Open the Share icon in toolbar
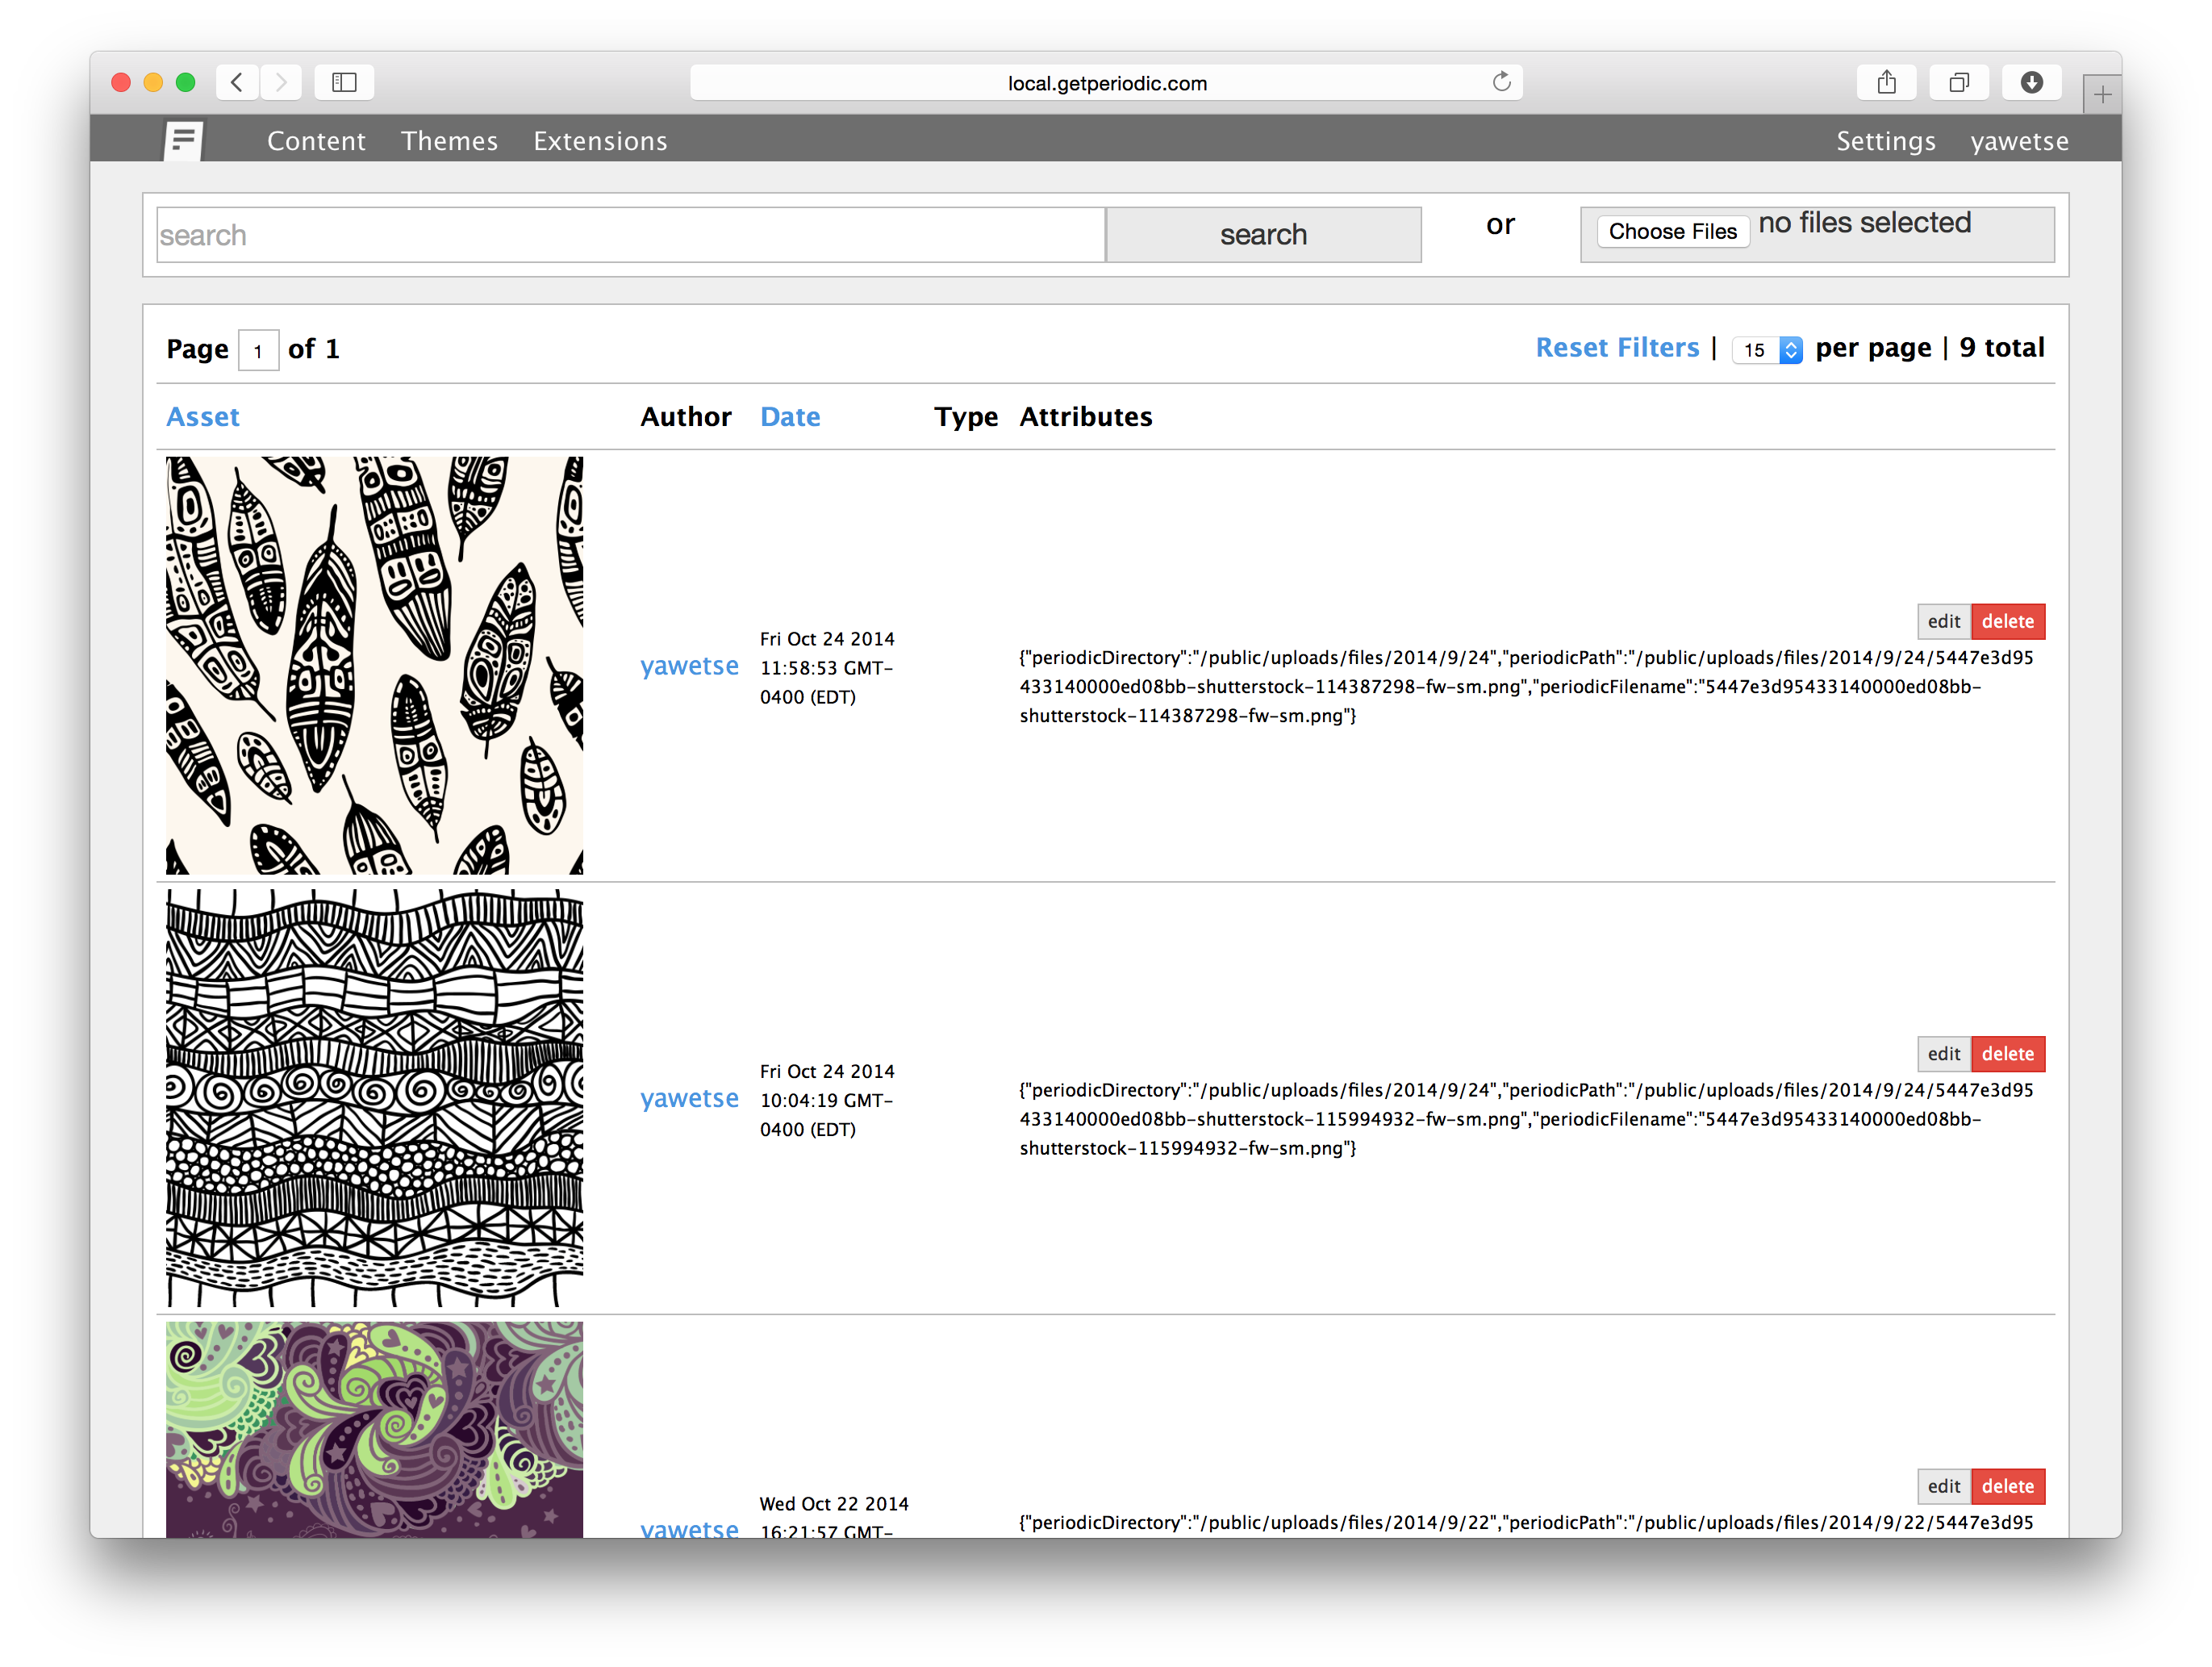The image size is (2212, 1667). tap(1886, 82)
